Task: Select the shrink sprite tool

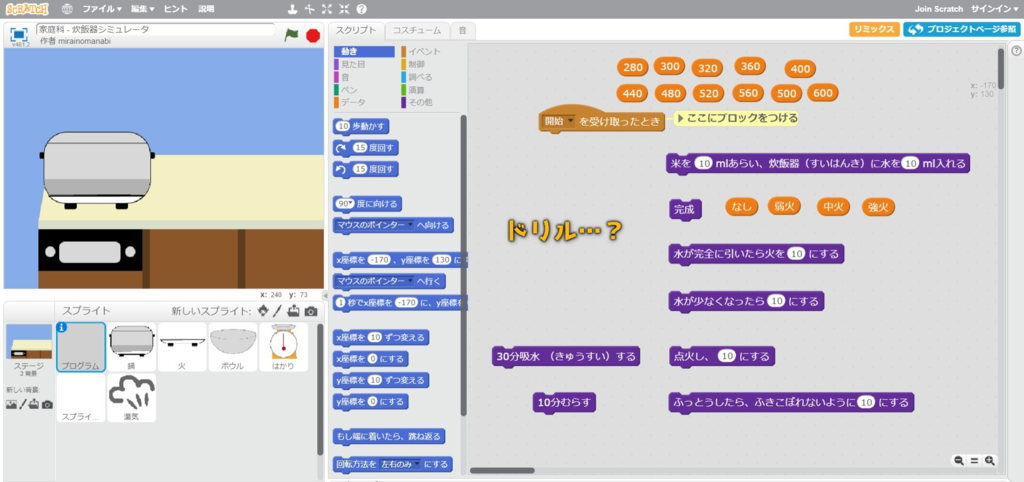Action: 344,9
